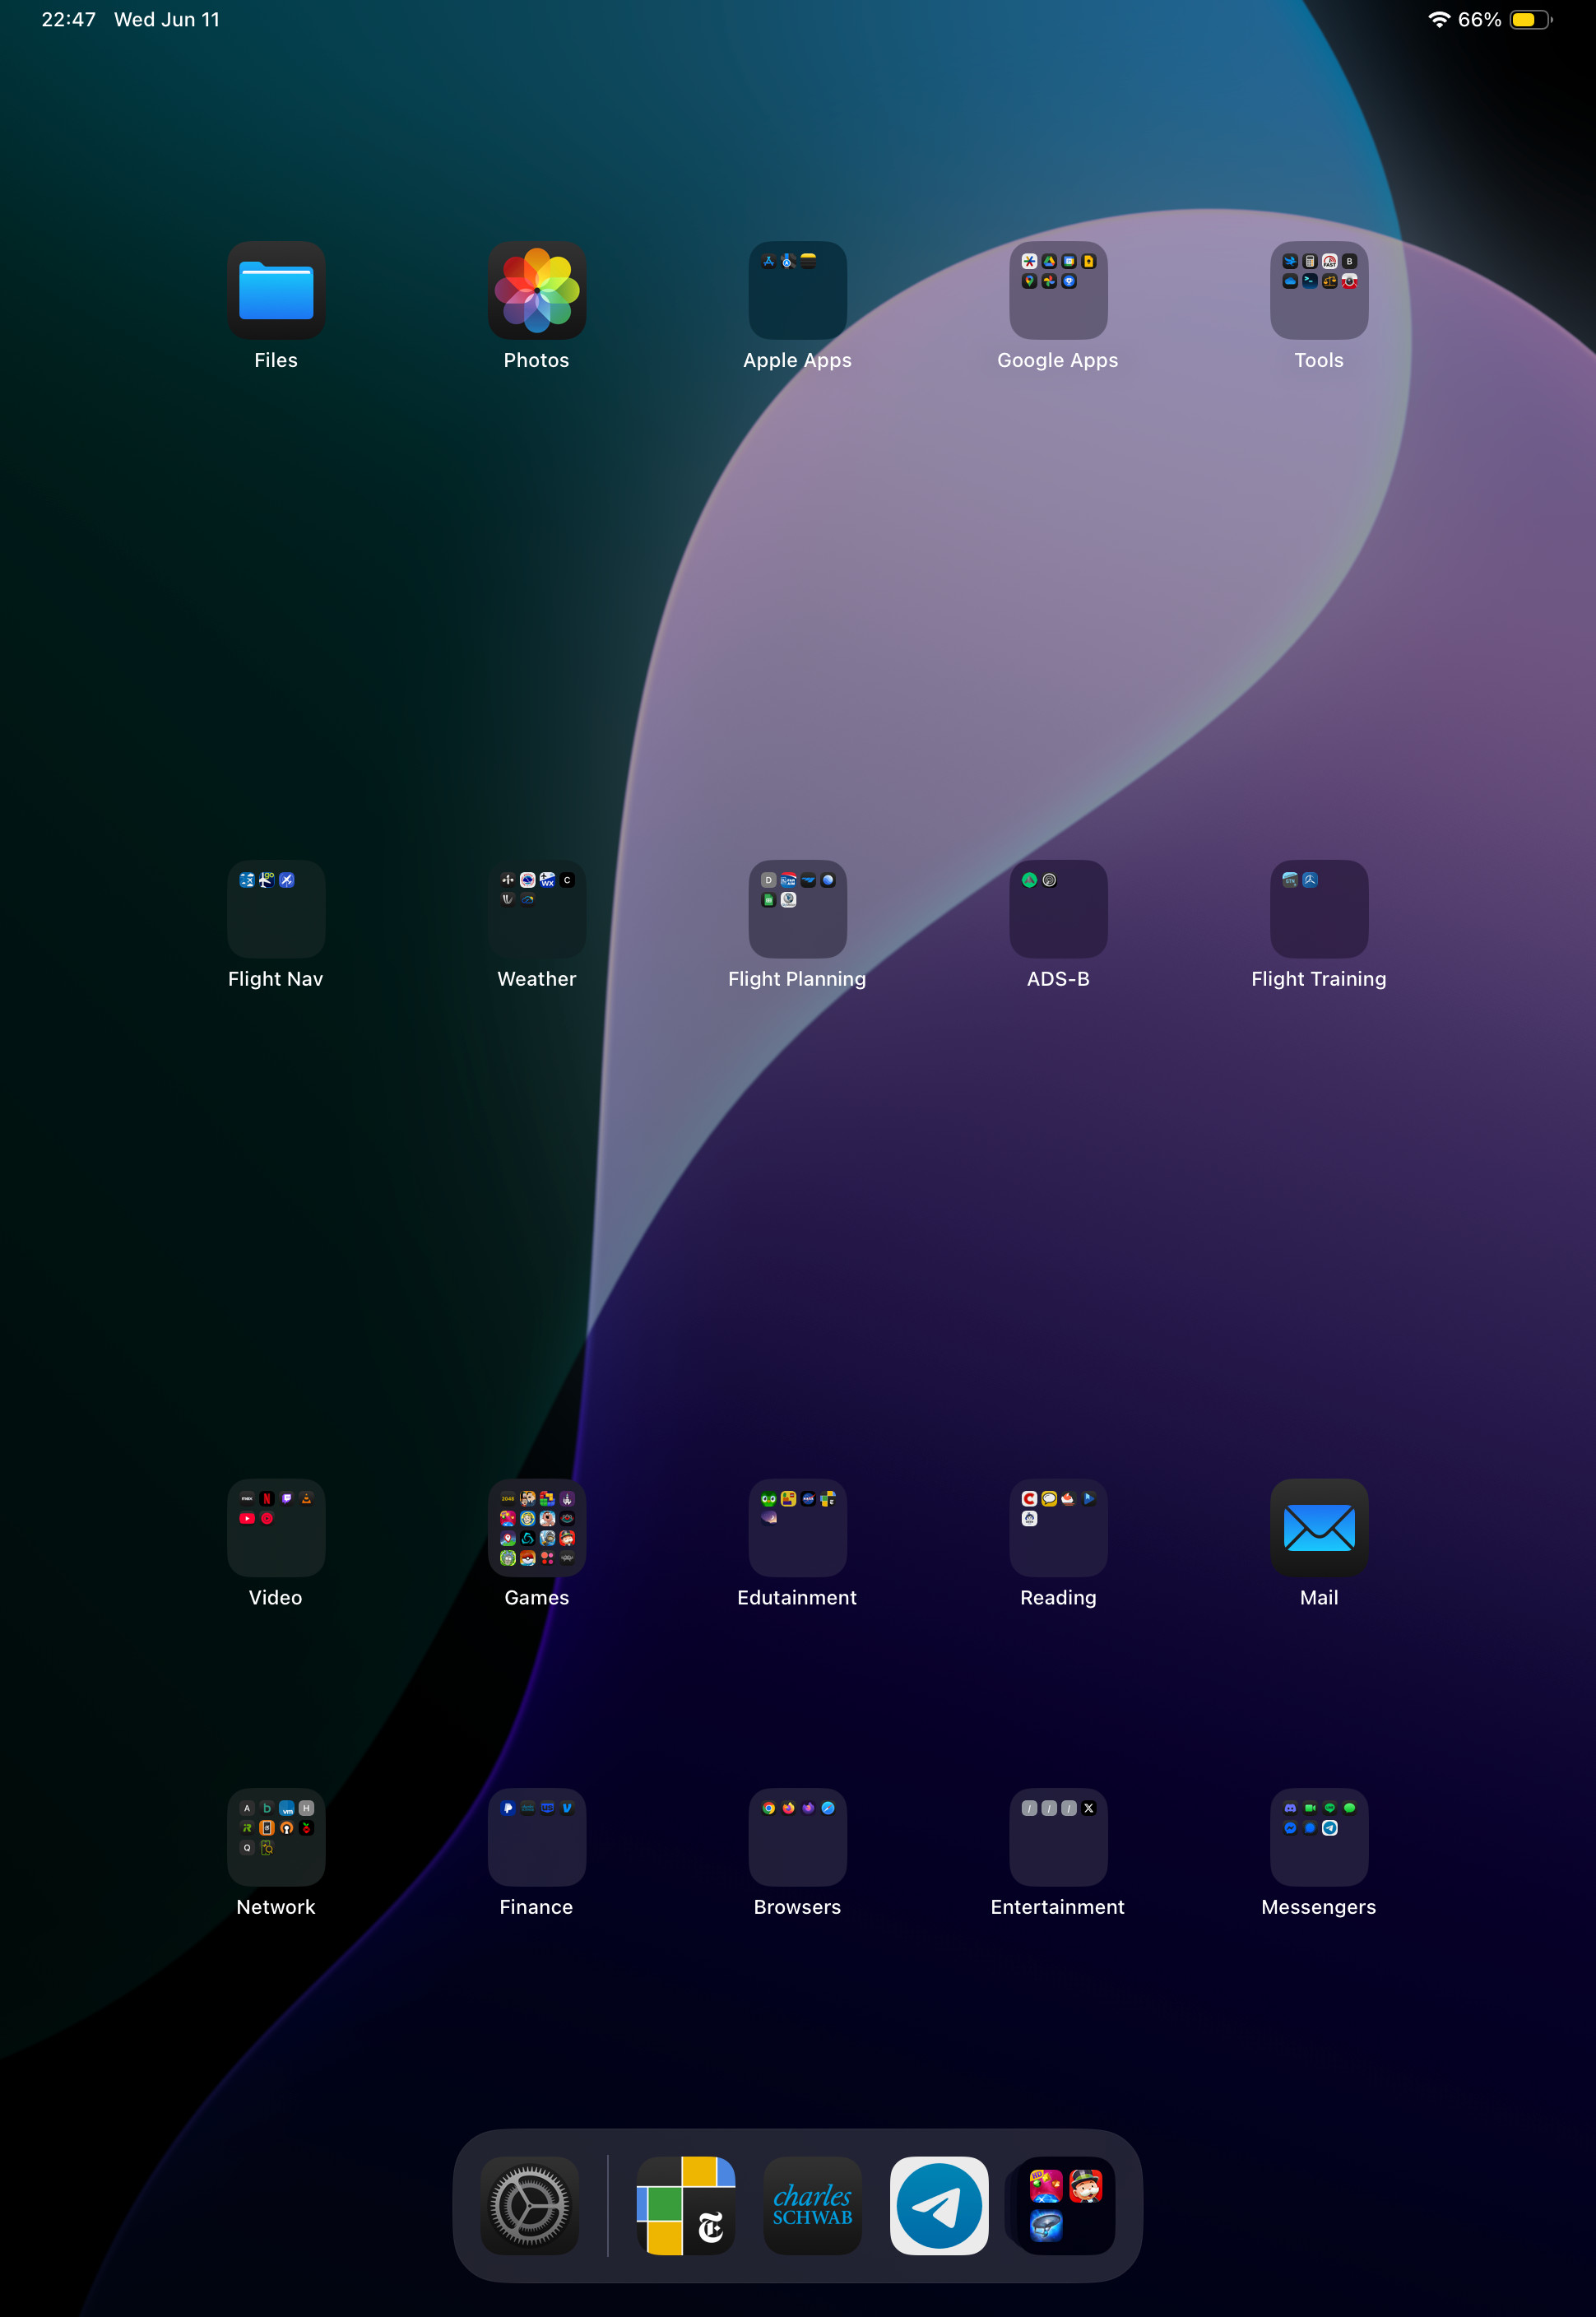This screenshot has width=1596, height=2317.
Task: Open the Flight Training folder
Action: tap(1319, 909)
